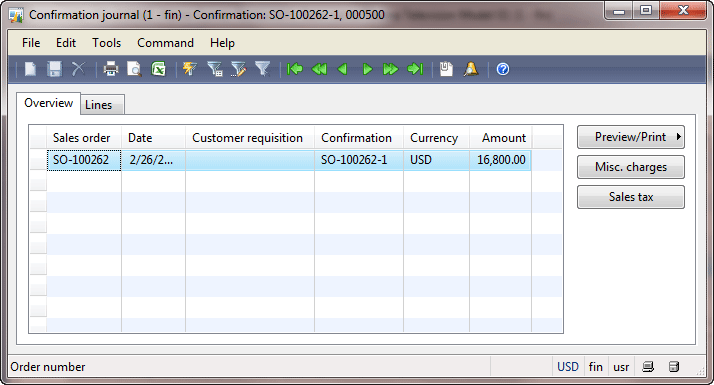Open the Help menu
714x385 pixels.
(x=222, y=43)
